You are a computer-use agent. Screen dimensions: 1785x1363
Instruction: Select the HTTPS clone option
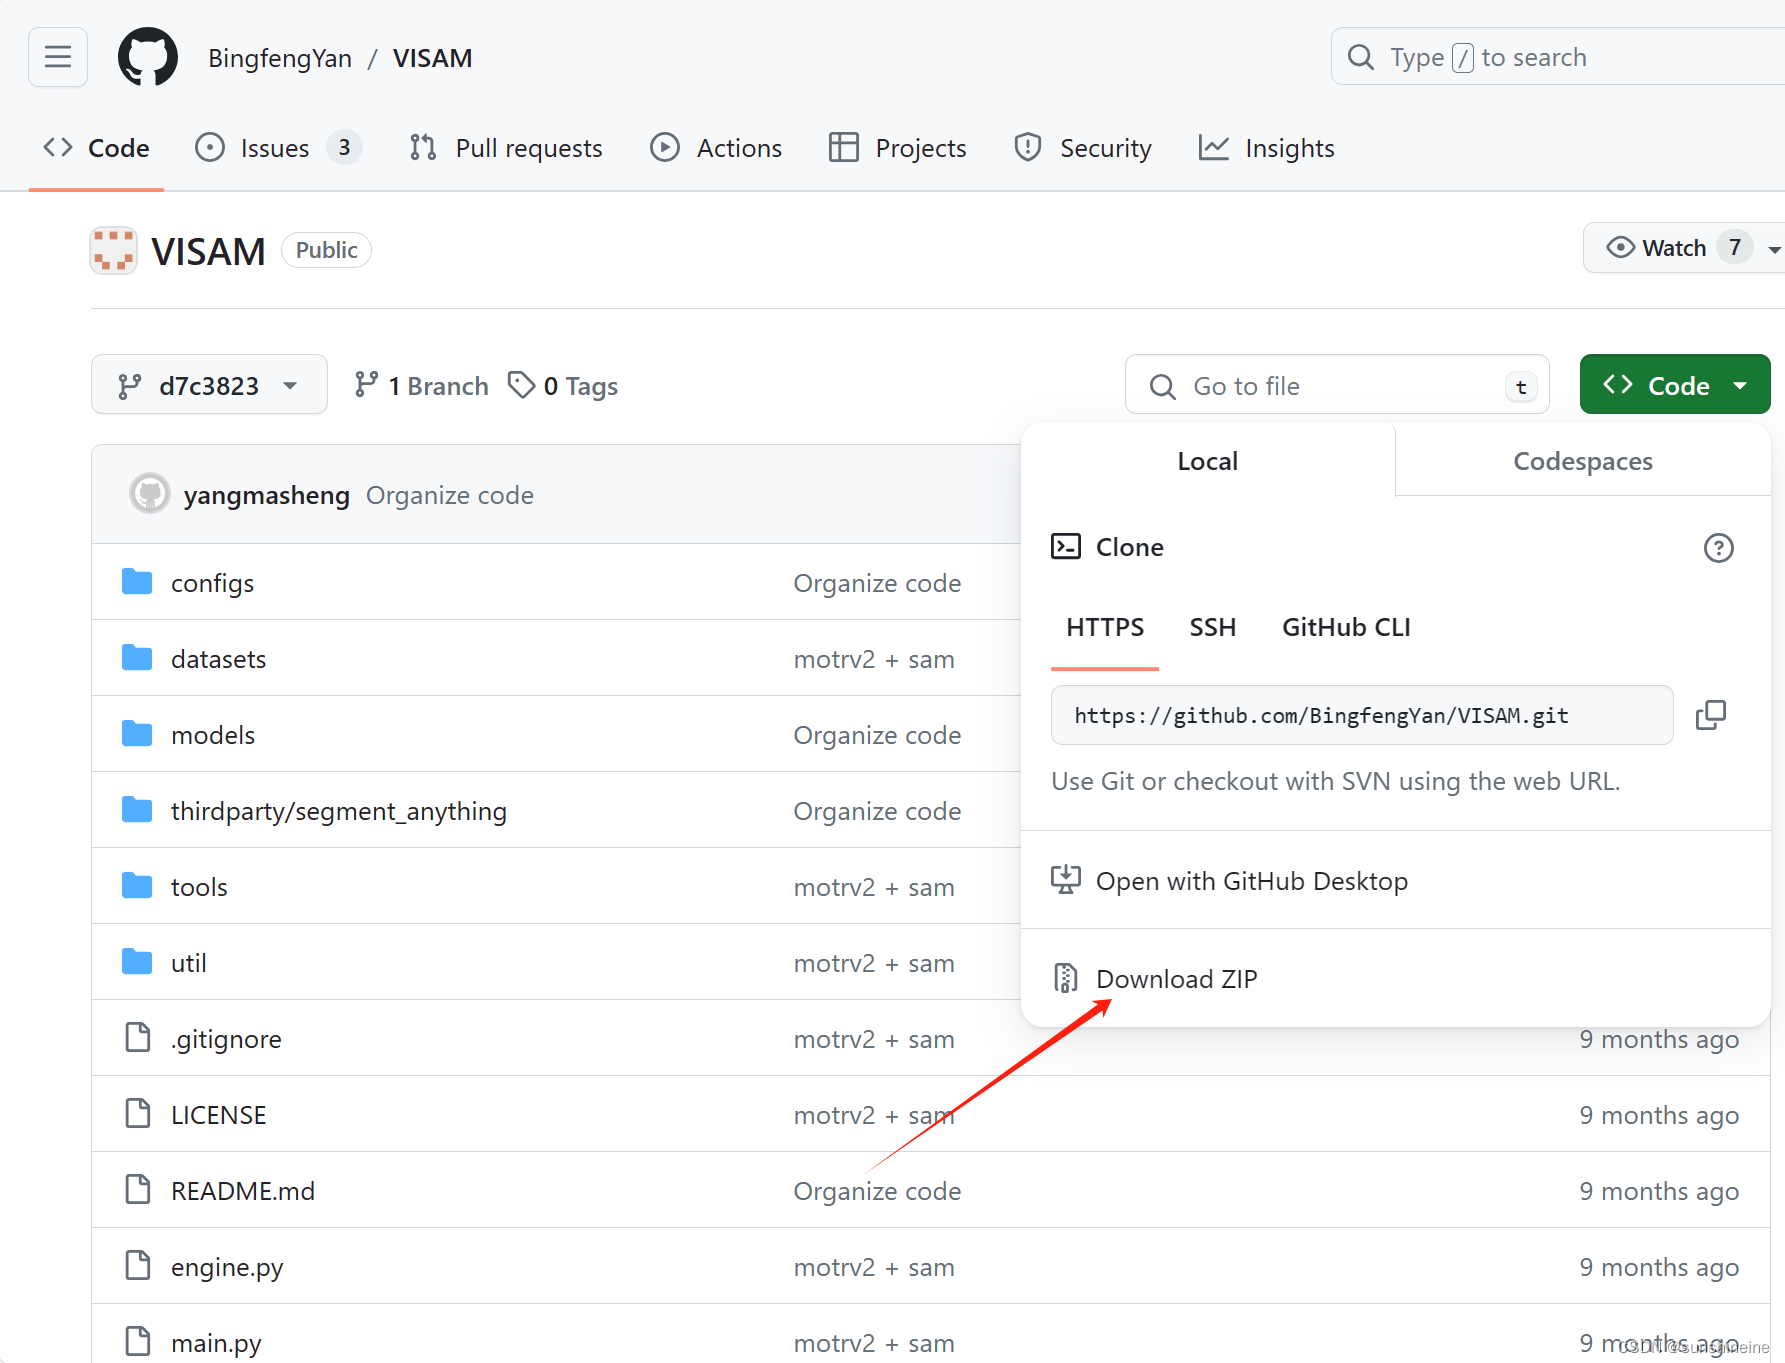(x=1105, y=627)
